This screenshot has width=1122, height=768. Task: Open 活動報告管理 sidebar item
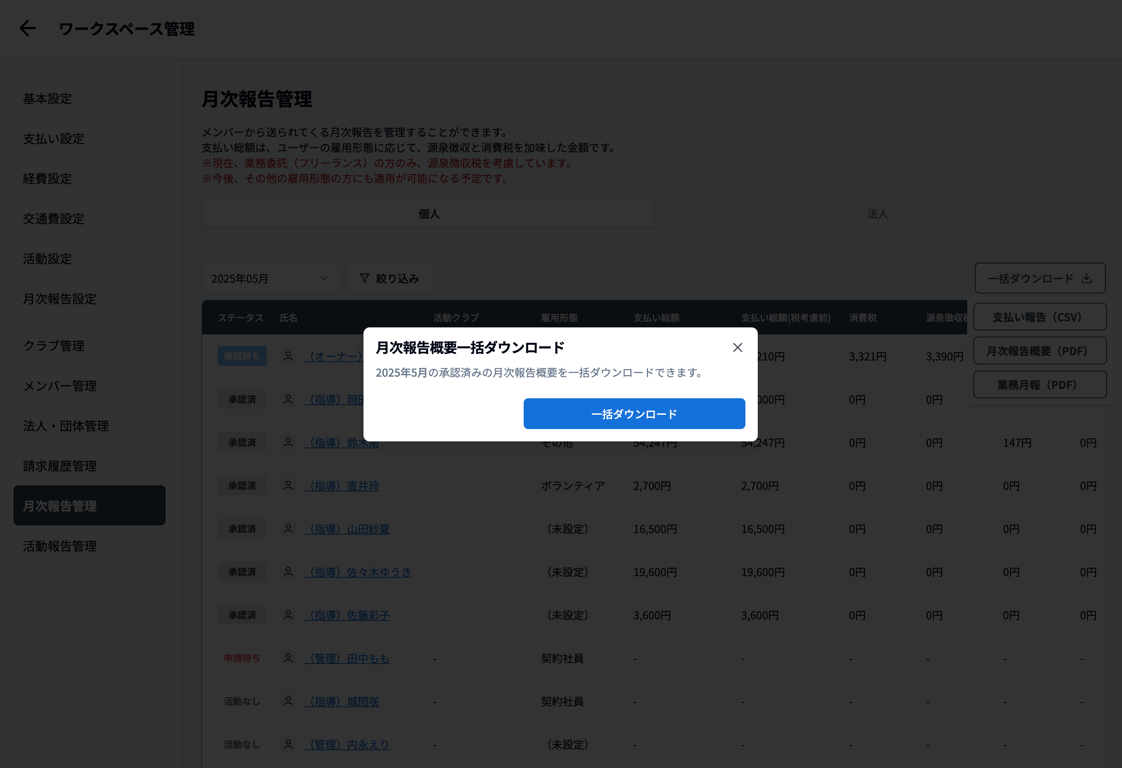pyautogui.click(x=60, y=546)
